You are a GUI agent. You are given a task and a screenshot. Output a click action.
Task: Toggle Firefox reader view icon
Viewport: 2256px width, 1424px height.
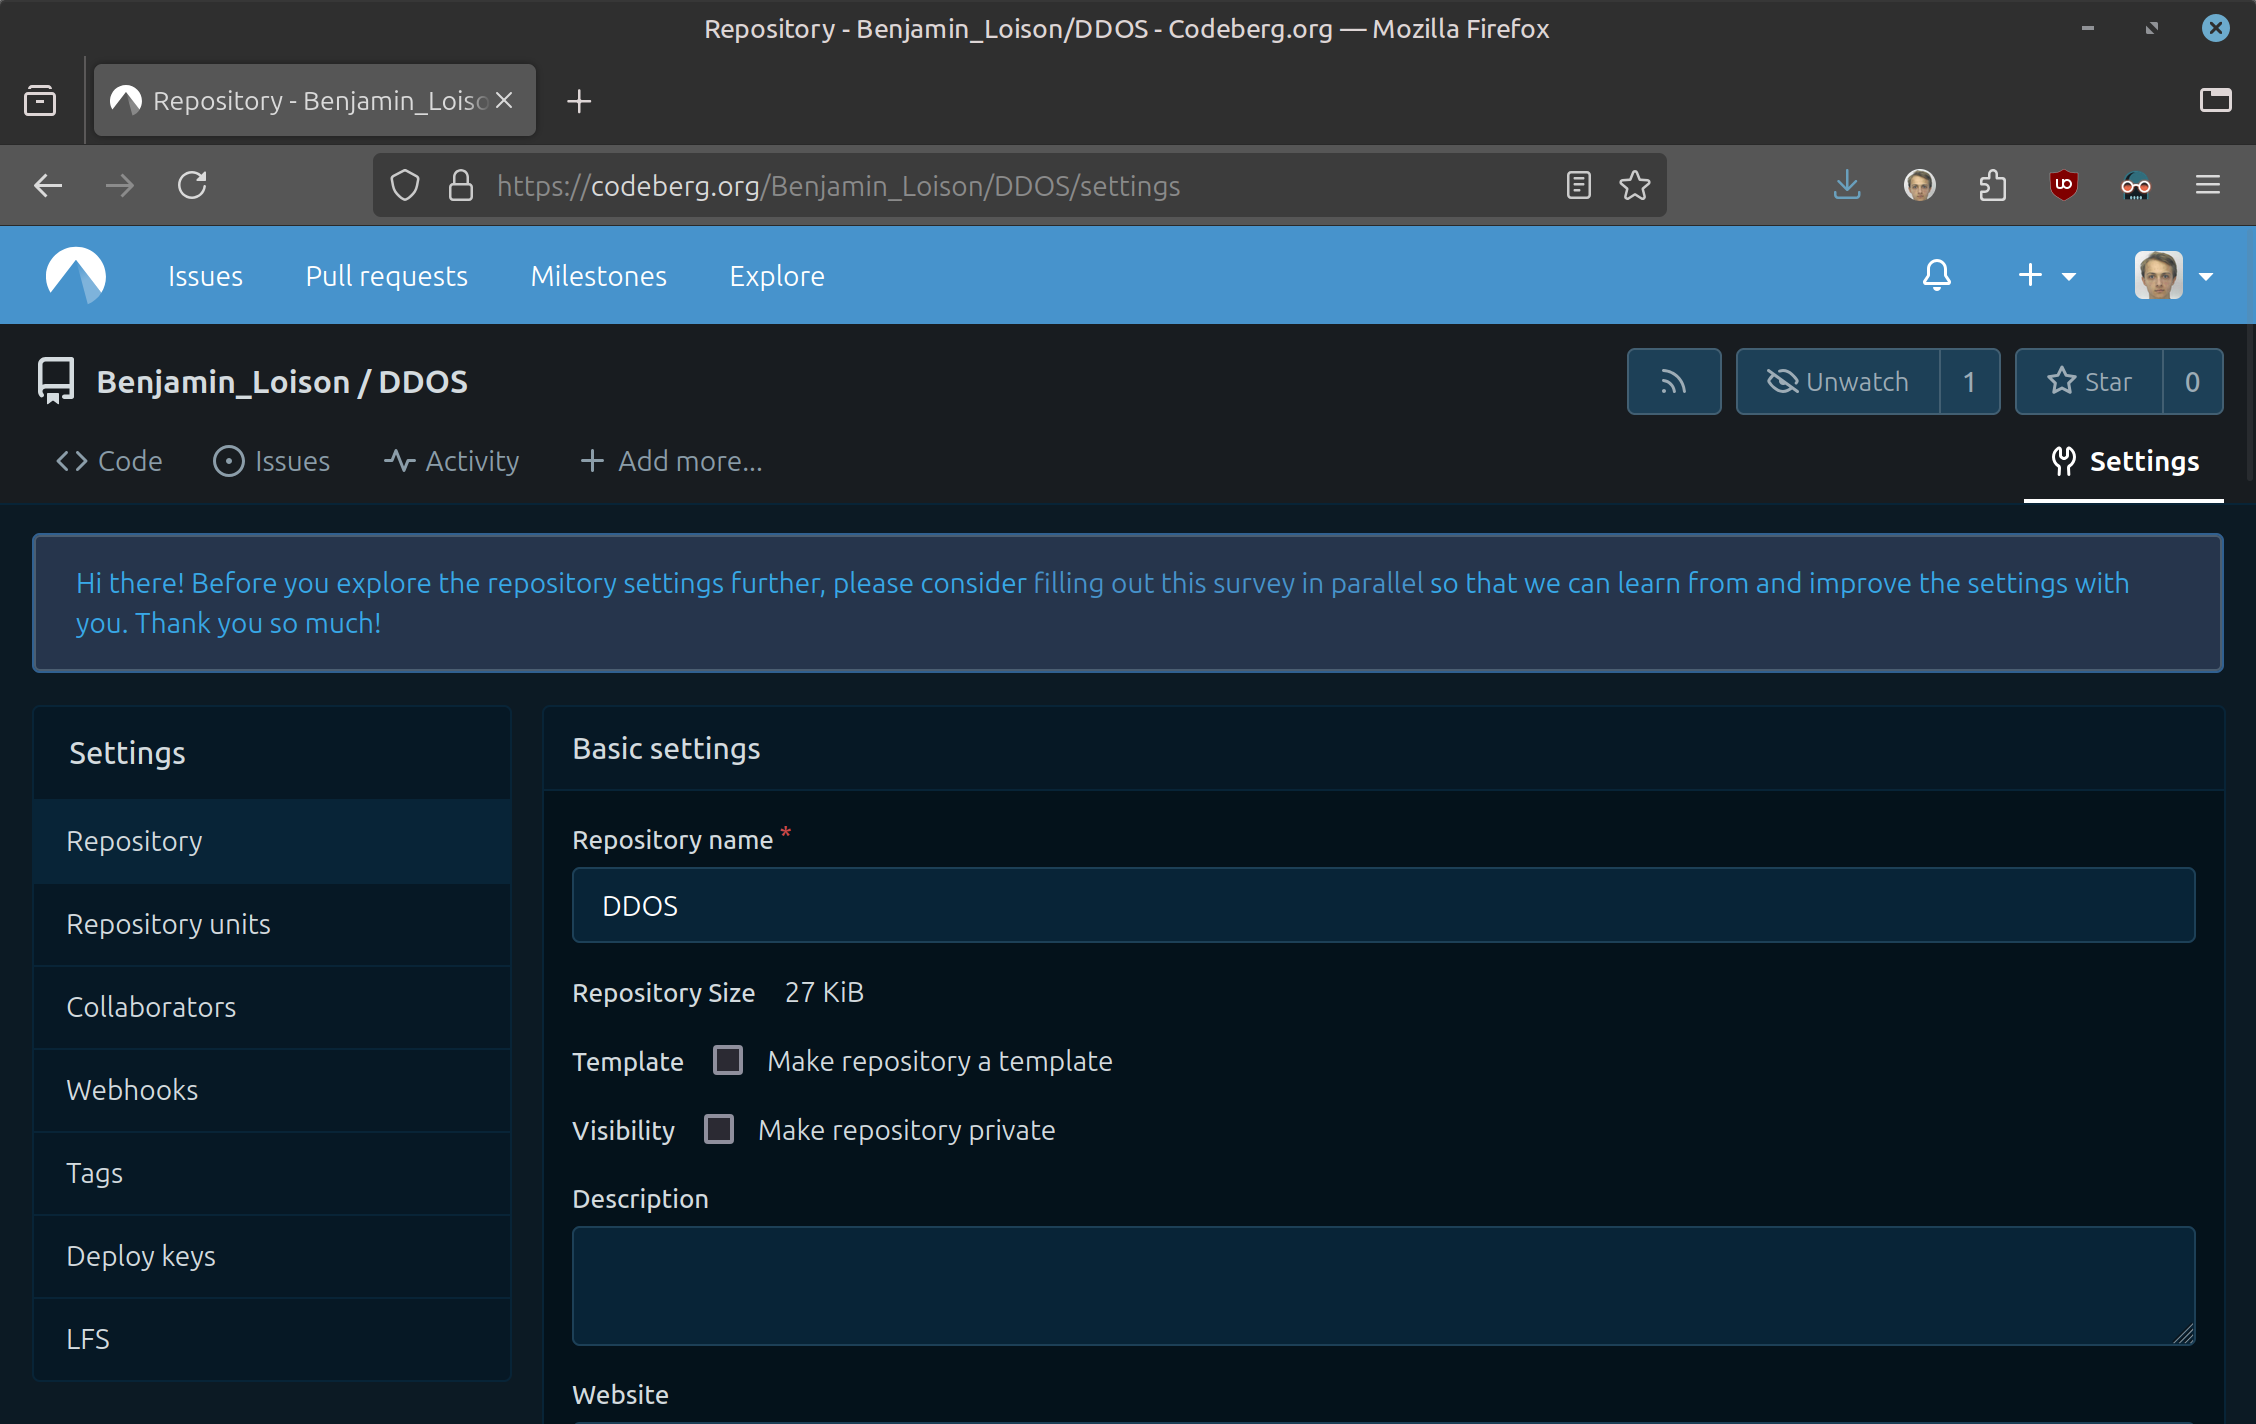tap(1578, 186)
